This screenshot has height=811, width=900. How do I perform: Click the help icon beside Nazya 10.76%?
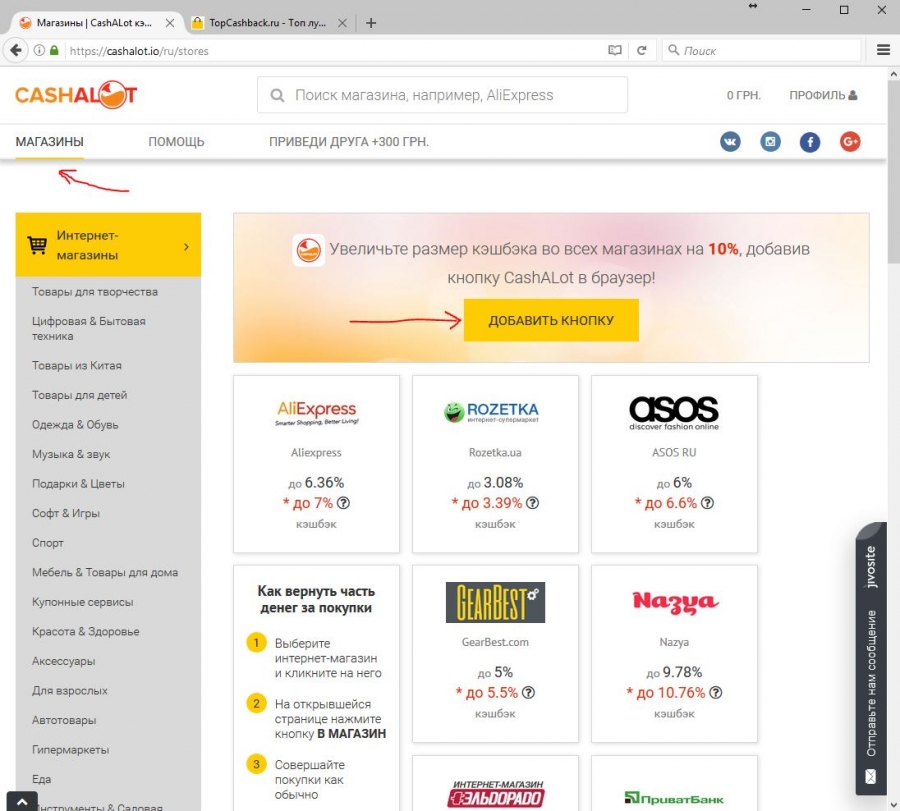click(715, 693)
